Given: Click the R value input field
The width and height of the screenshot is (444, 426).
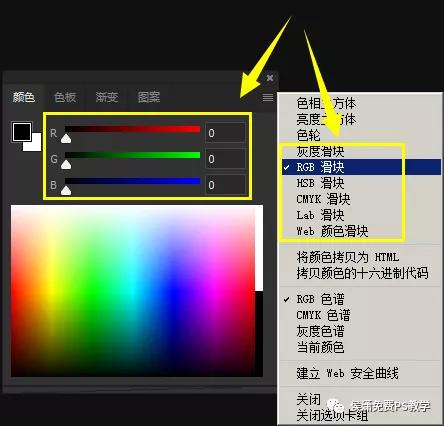Looking at the screenshot, I should coord(225,133).
